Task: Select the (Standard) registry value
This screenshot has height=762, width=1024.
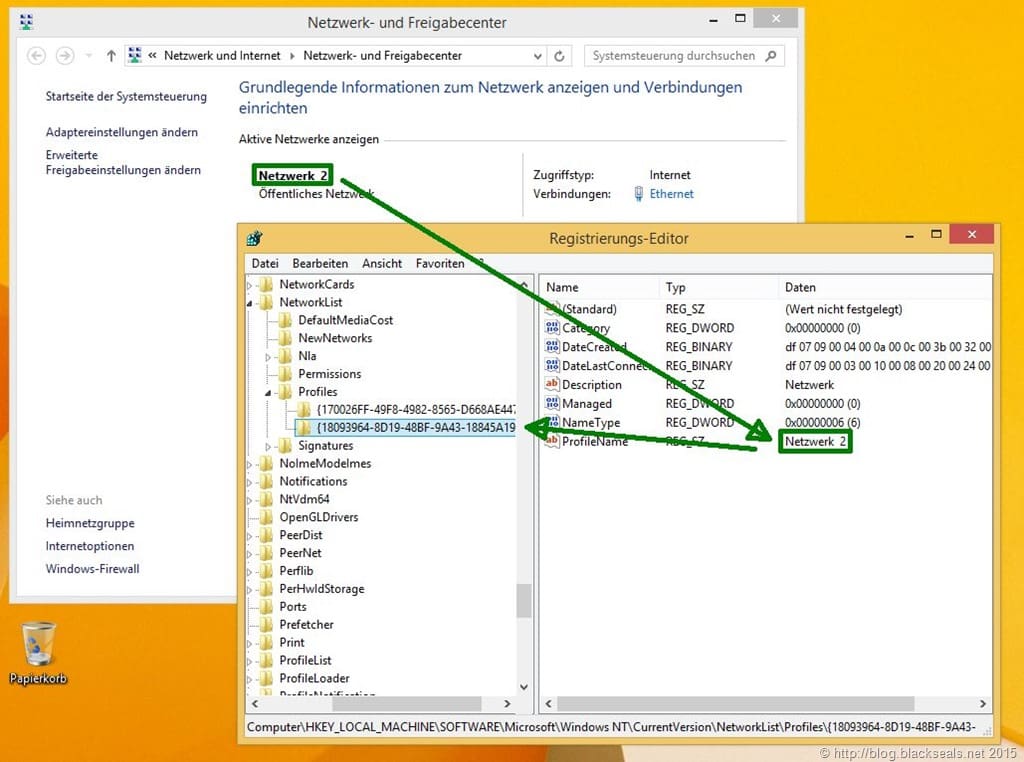Action: (589, 309)
